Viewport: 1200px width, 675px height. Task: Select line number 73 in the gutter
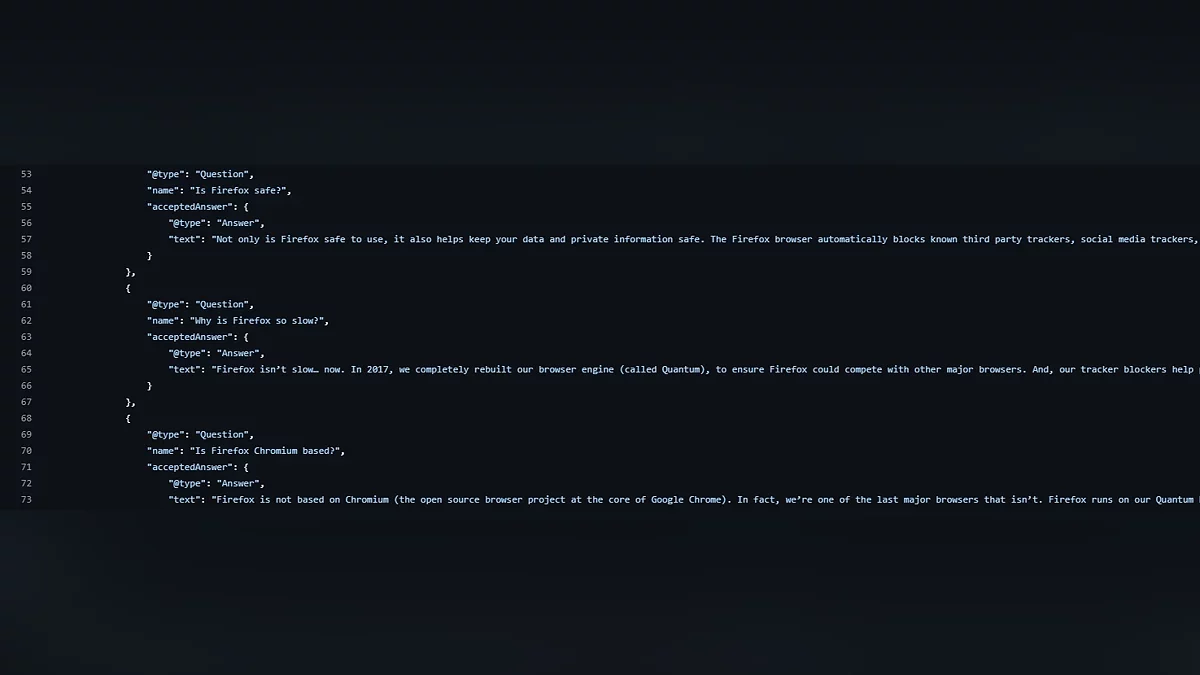[x=26, y=499]
